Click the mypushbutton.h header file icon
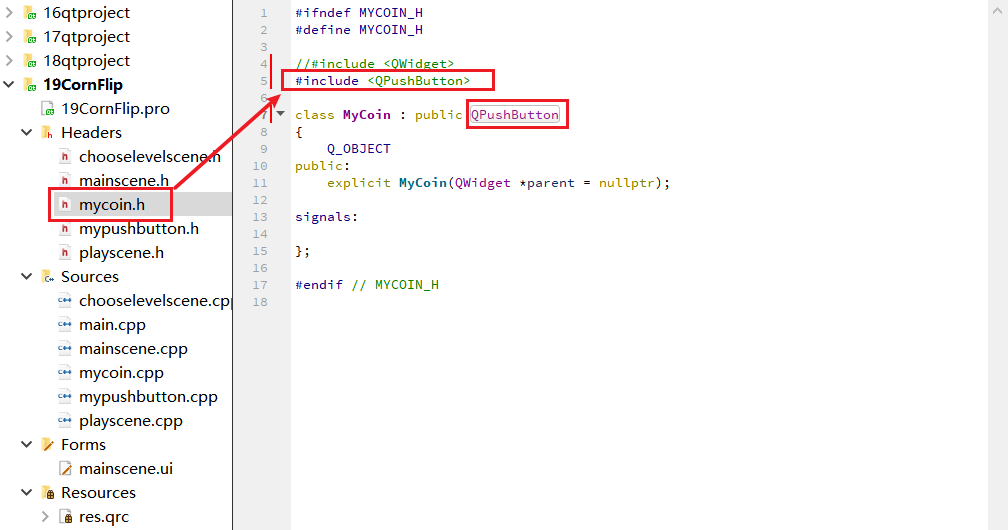1008x530 pixels. [x=65, y=228]
